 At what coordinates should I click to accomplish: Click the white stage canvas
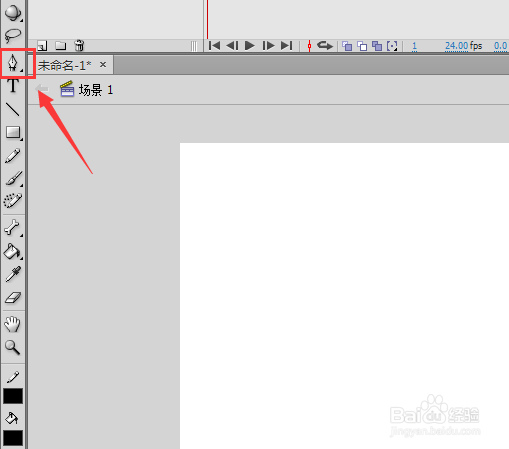click(344, 296)
